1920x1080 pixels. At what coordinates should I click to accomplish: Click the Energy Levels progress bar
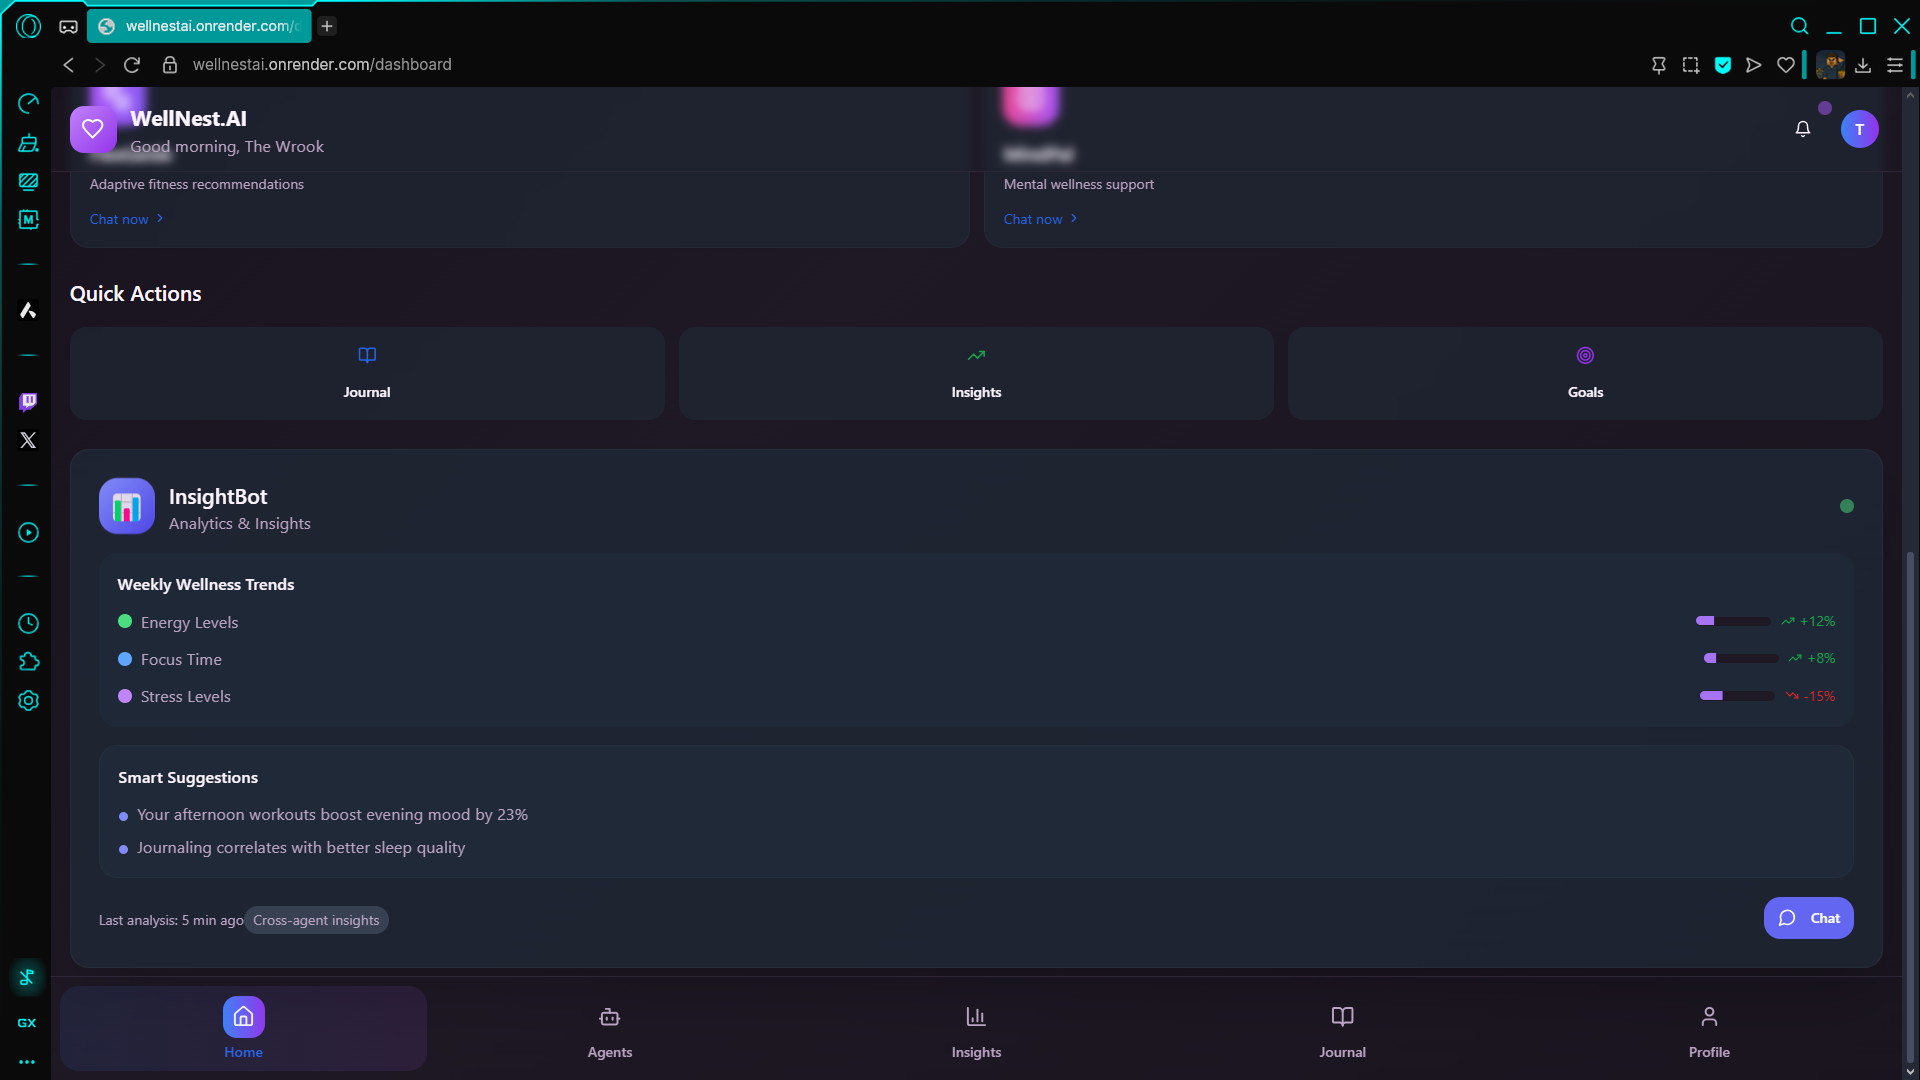coord(1733,621)
